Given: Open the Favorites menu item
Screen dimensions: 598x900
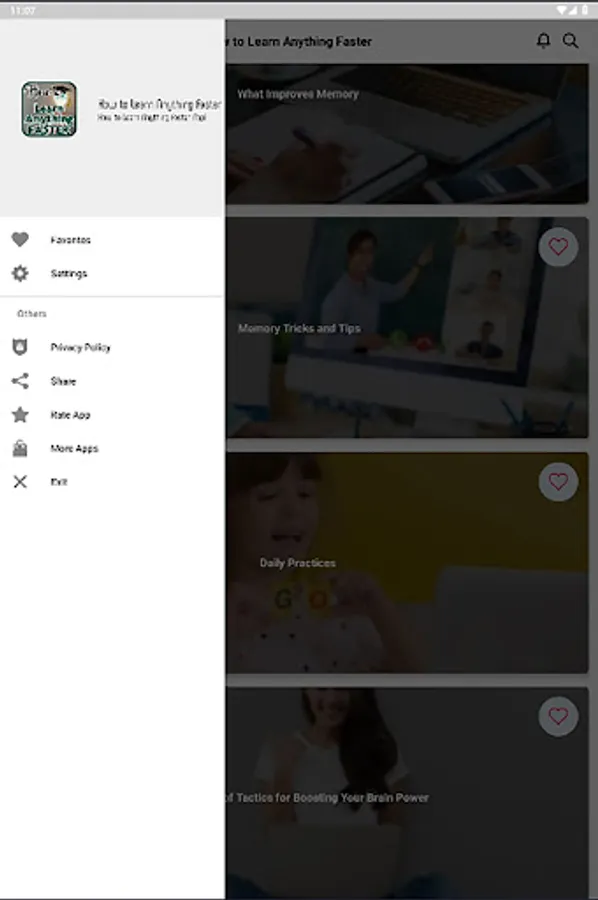Looking at the screenshot, I should pos(112,240).
